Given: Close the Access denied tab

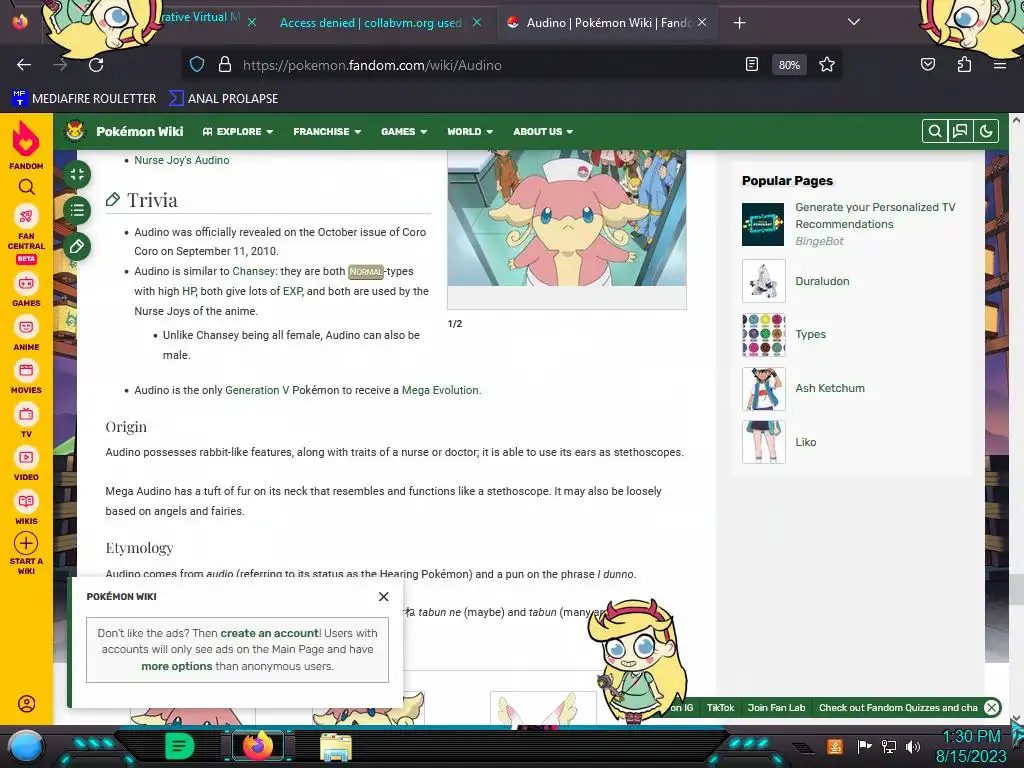Looking at the screenshot, I should click(477, 23).
